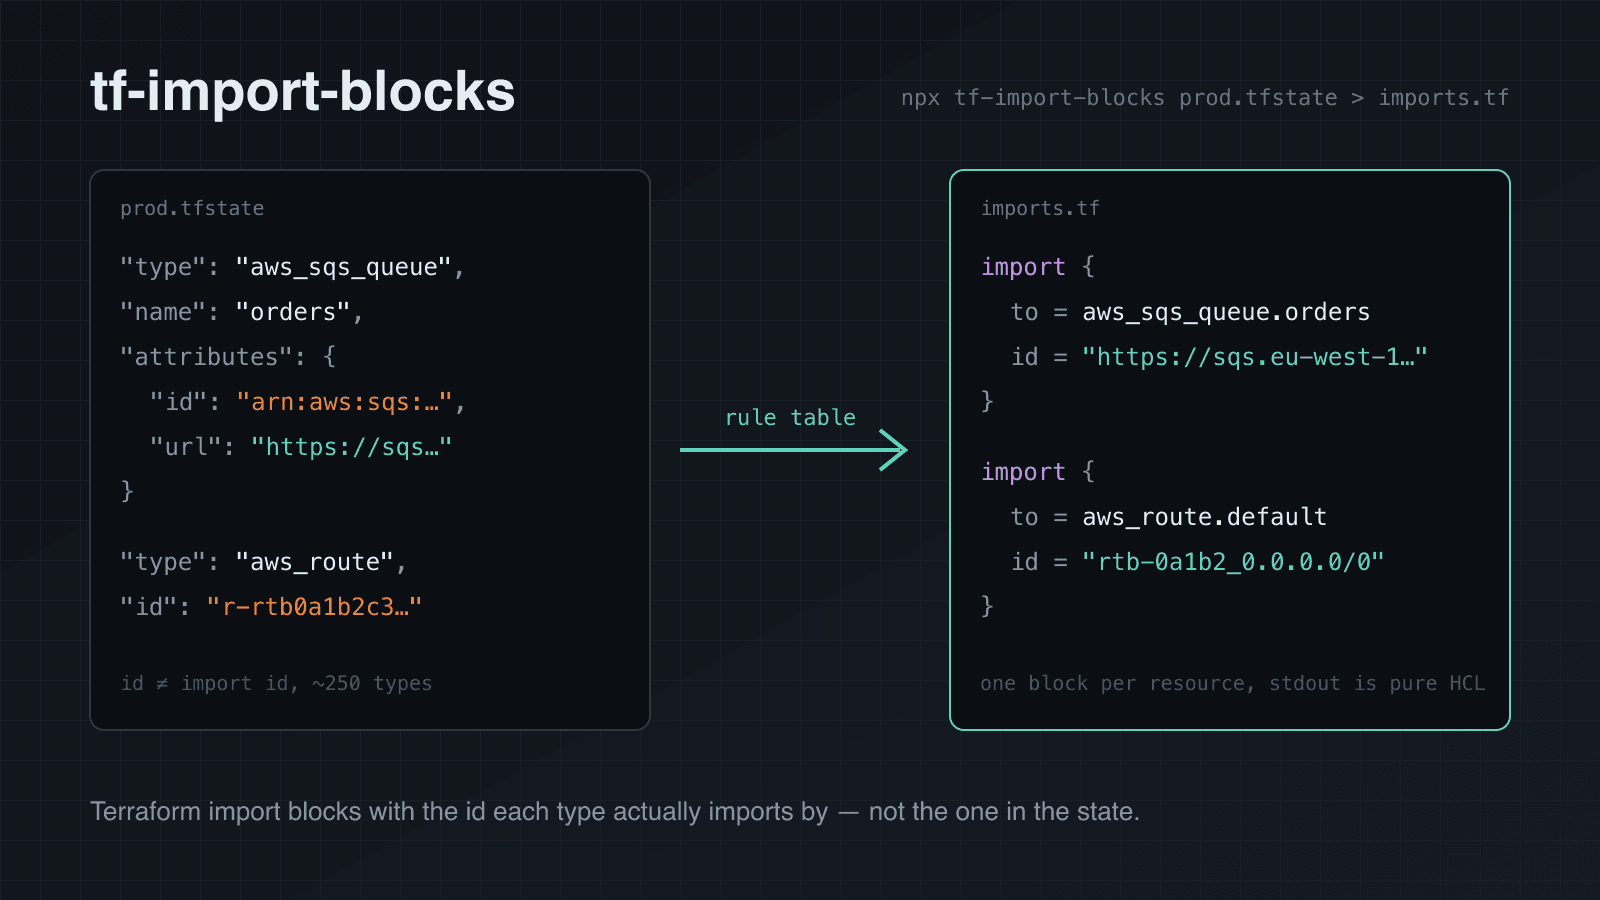
Task: Click the Terraform import blocks tagline
Action: point(615,811)
